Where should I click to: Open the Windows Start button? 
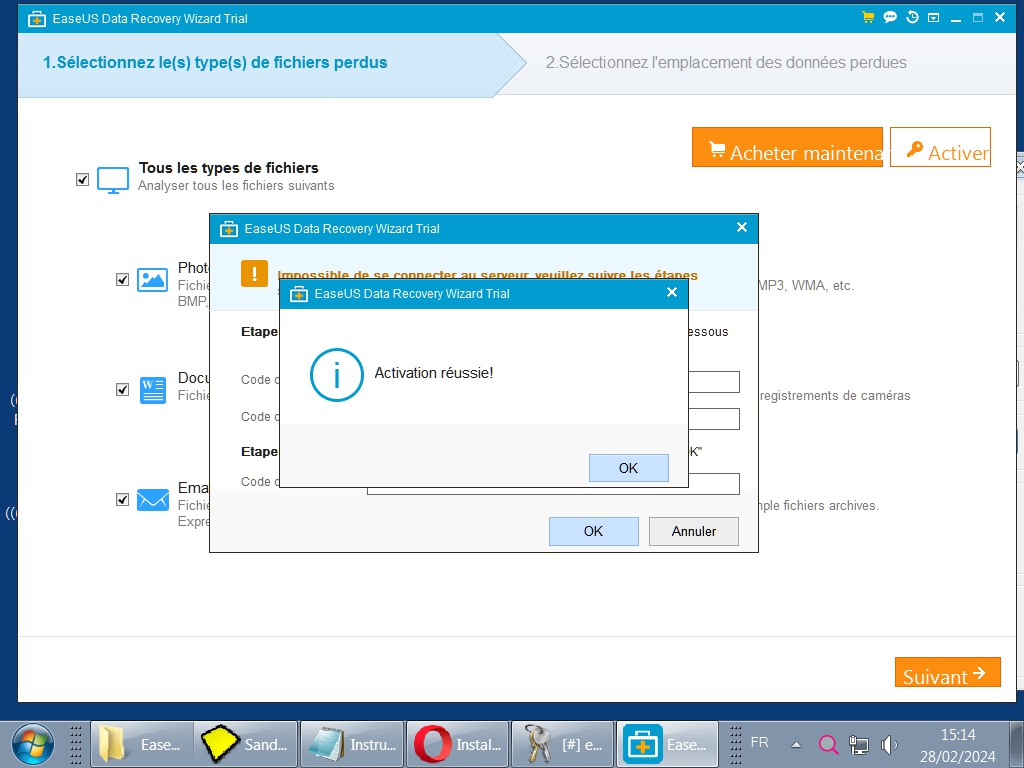33,744
